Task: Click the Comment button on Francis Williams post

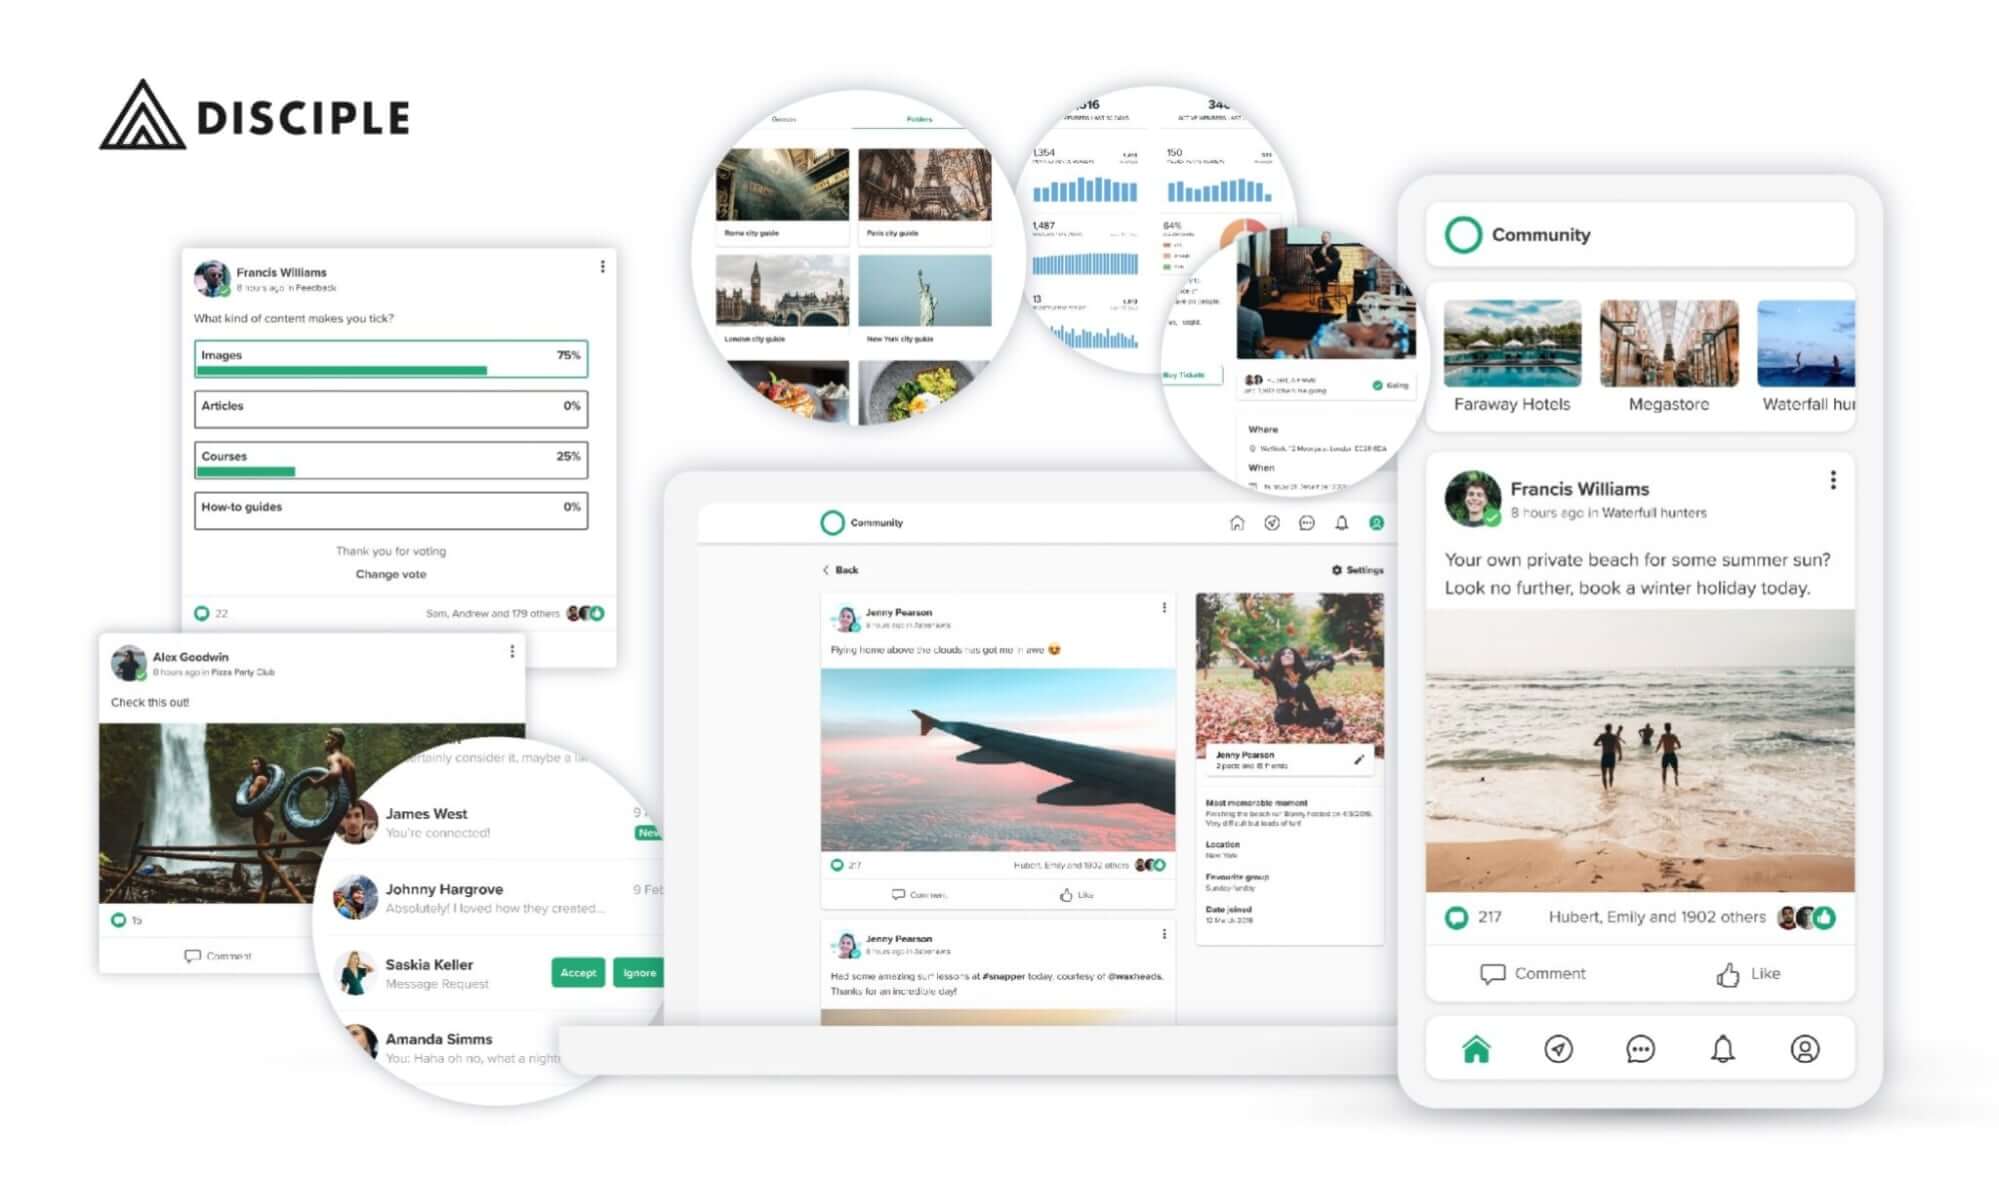Action: click(1534, 973)
